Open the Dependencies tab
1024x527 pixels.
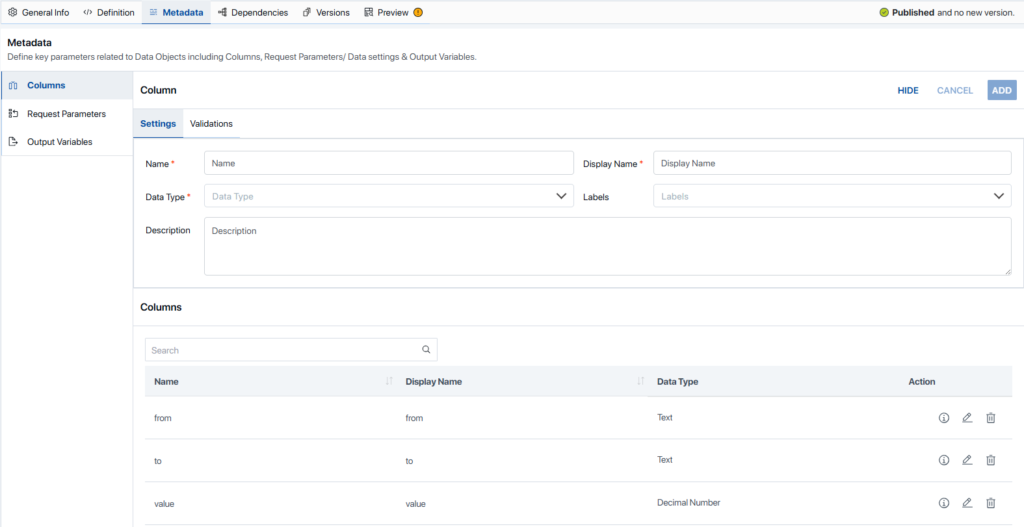pos(253,12)
